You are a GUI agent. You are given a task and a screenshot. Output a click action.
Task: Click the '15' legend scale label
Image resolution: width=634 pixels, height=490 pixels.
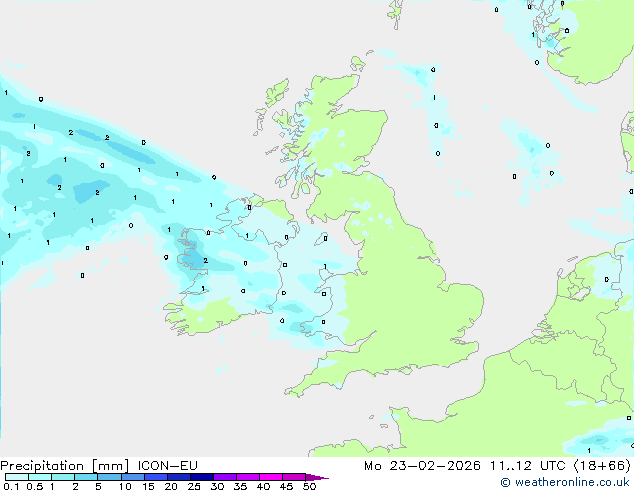[148, 486]
